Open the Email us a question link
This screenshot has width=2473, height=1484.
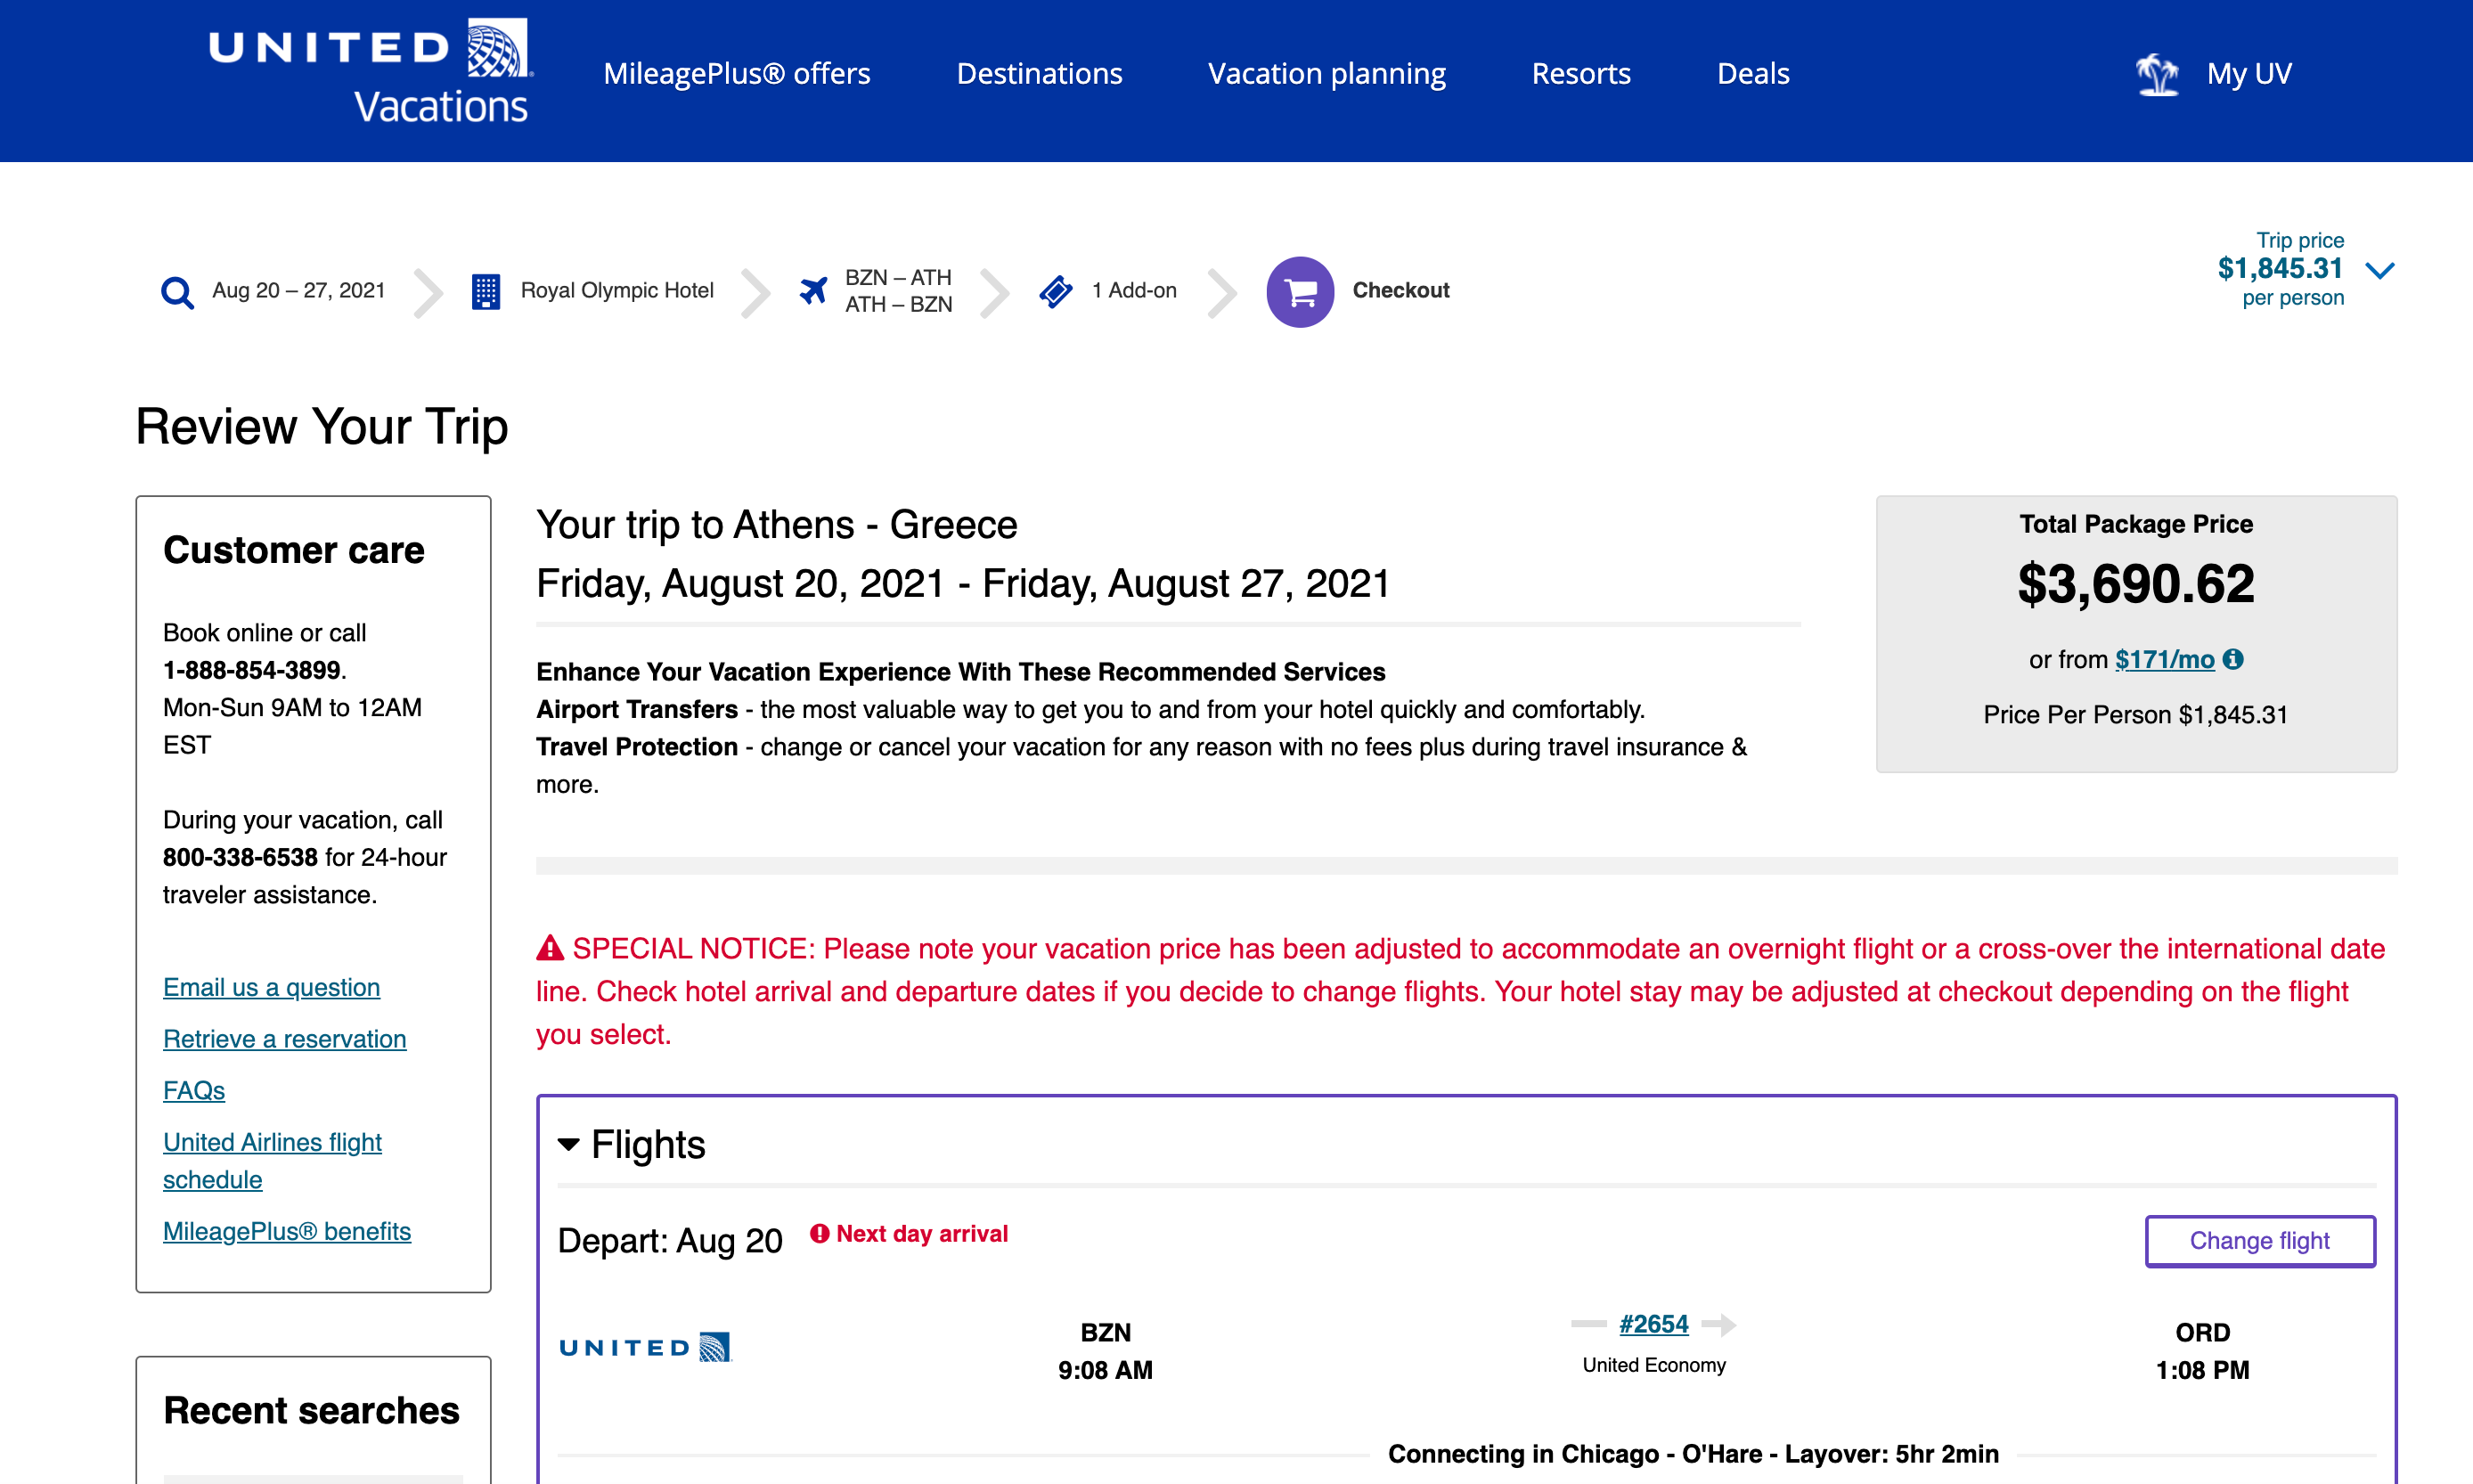[x=272, y=987]
